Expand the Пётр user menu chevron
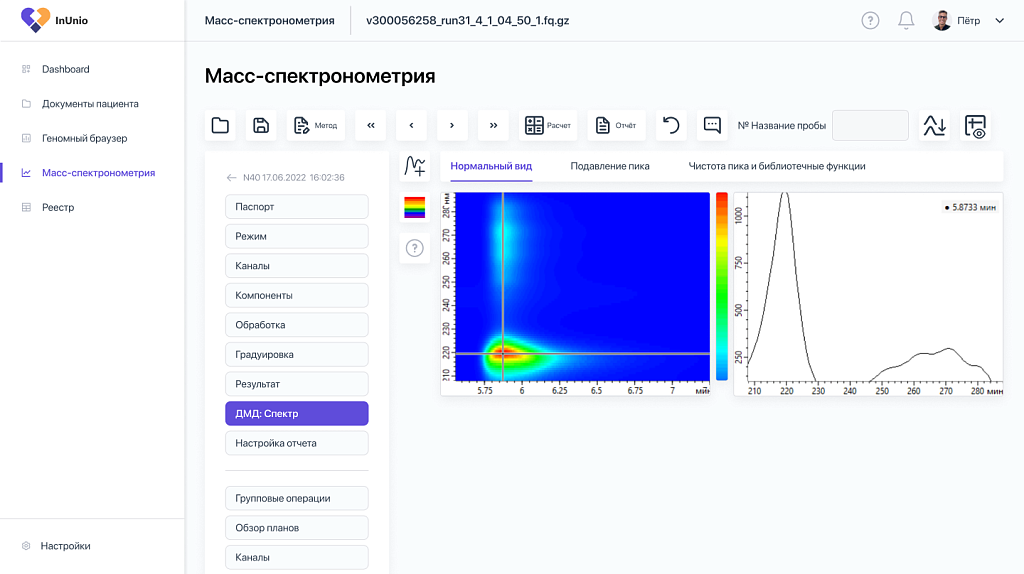Screen dimensions: 1024x574 (999, 21)
